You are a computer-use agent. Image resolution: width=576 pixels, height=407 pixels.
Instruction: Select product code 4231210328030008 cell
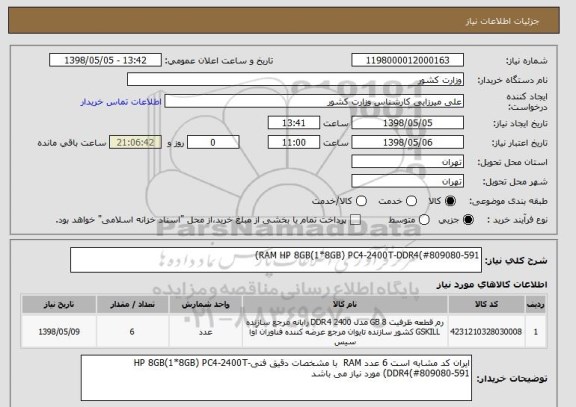click(486, 332)
